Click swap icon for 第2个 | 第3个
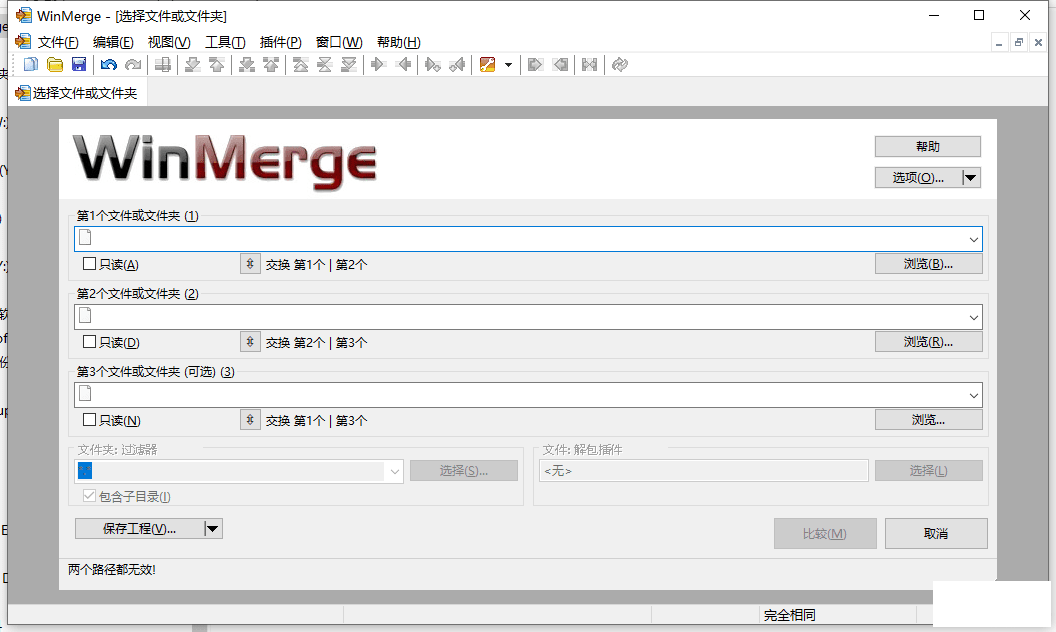 [x=250, y=342]
